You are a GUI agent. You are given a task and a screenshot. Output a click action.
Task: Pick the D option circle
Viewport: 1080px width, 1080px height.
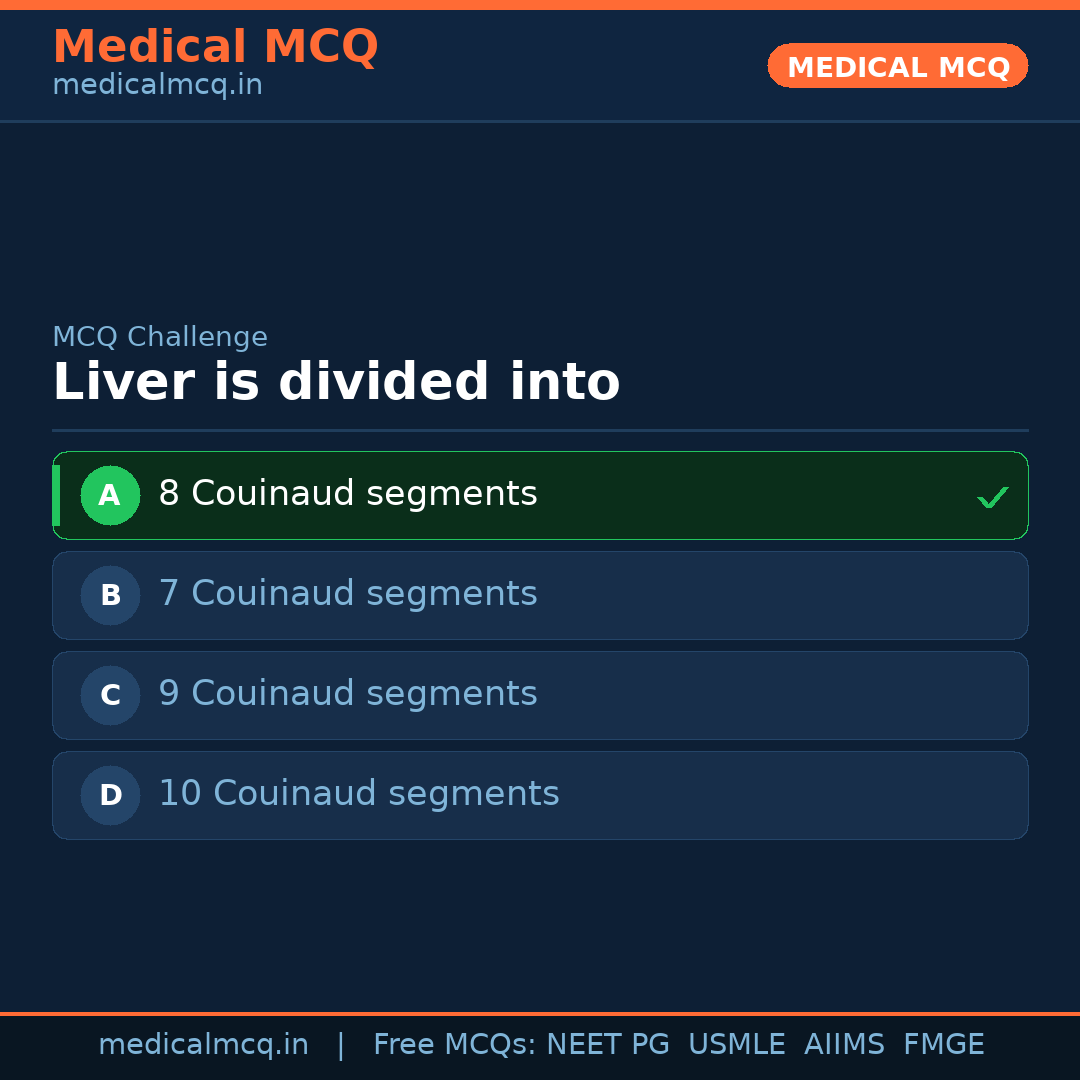click(110, 795)
